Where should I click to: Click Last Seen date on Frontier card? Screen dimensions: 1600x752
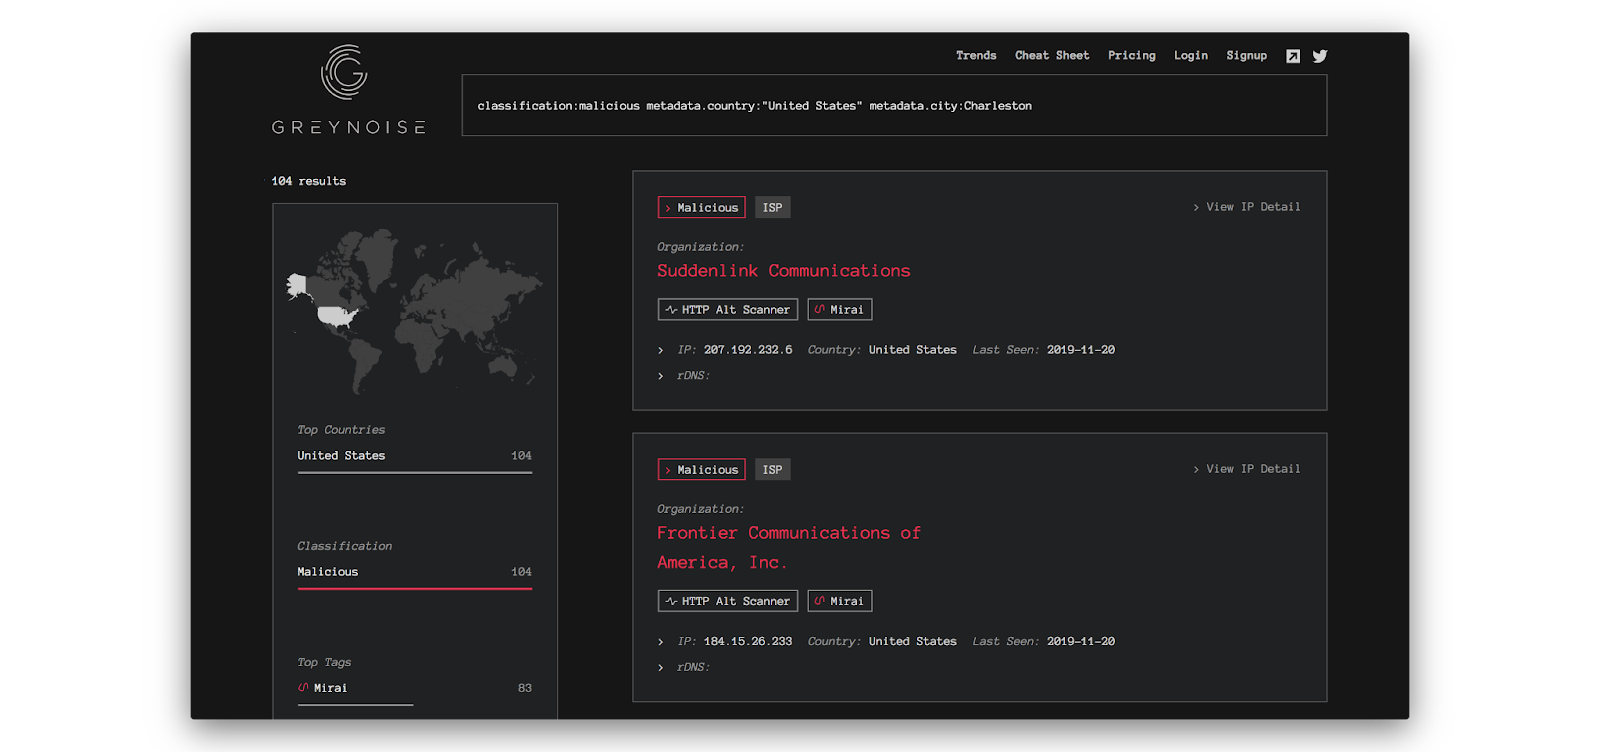(x=1081, y=642)
